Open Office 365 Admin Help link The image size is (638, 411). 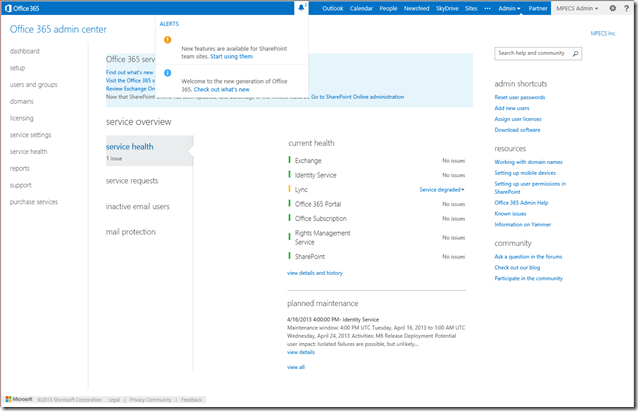(x=521, y=203)
